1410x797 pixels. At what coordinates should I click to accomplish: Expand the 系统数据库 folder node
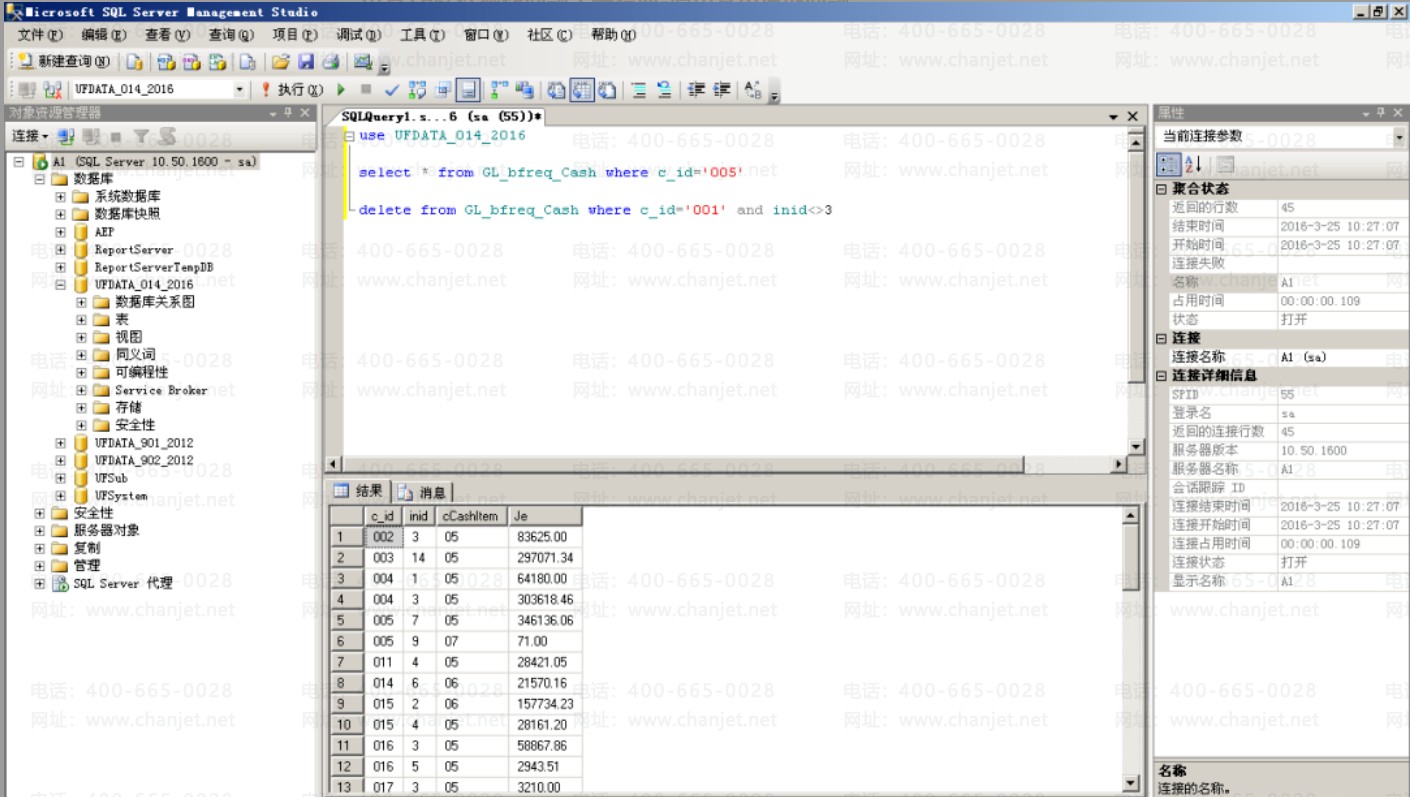(60, 196)
